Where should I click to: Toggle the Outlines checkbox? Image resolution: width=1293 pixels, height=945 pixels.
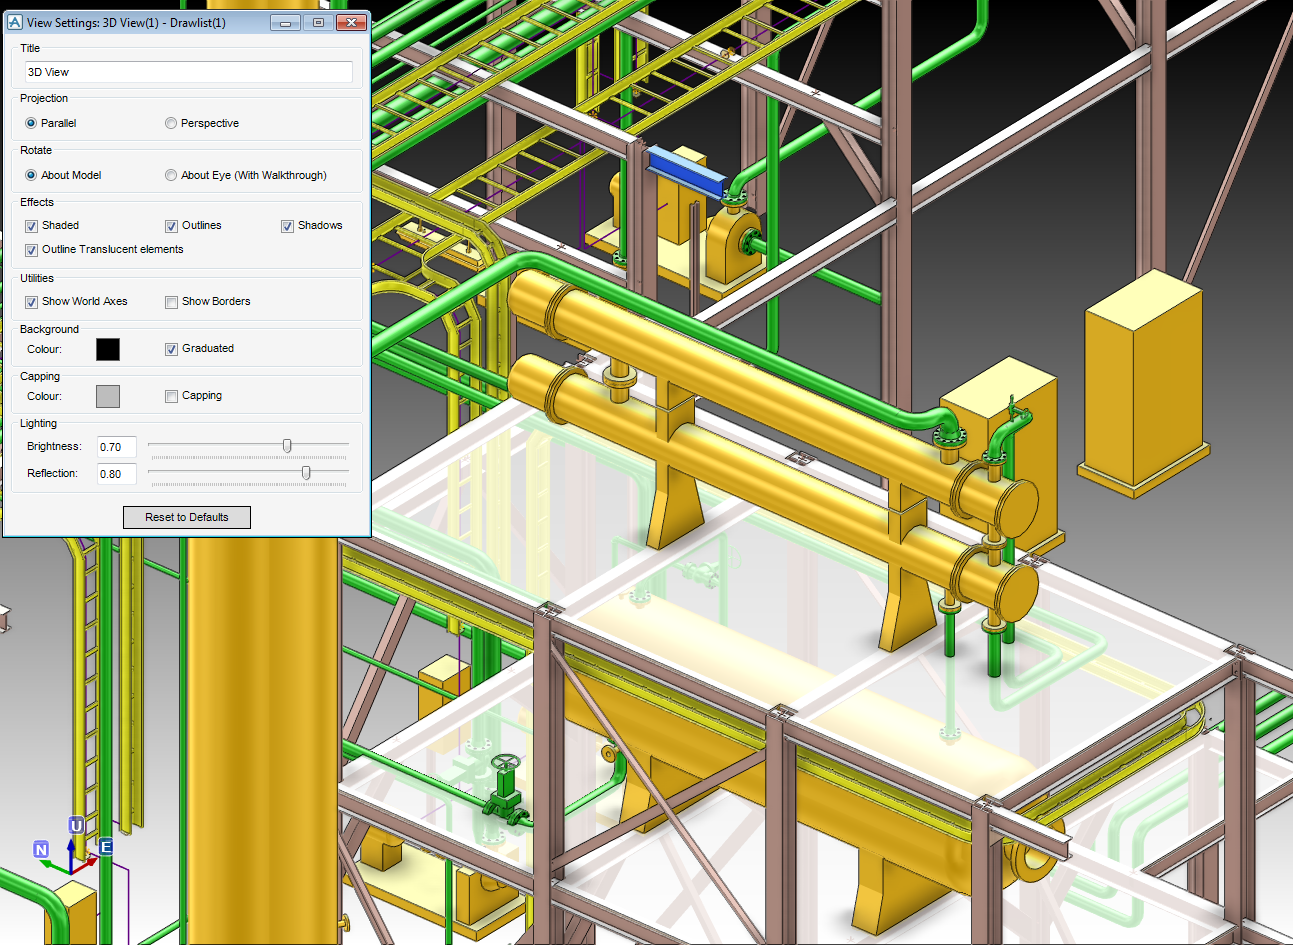click(171, 226)
